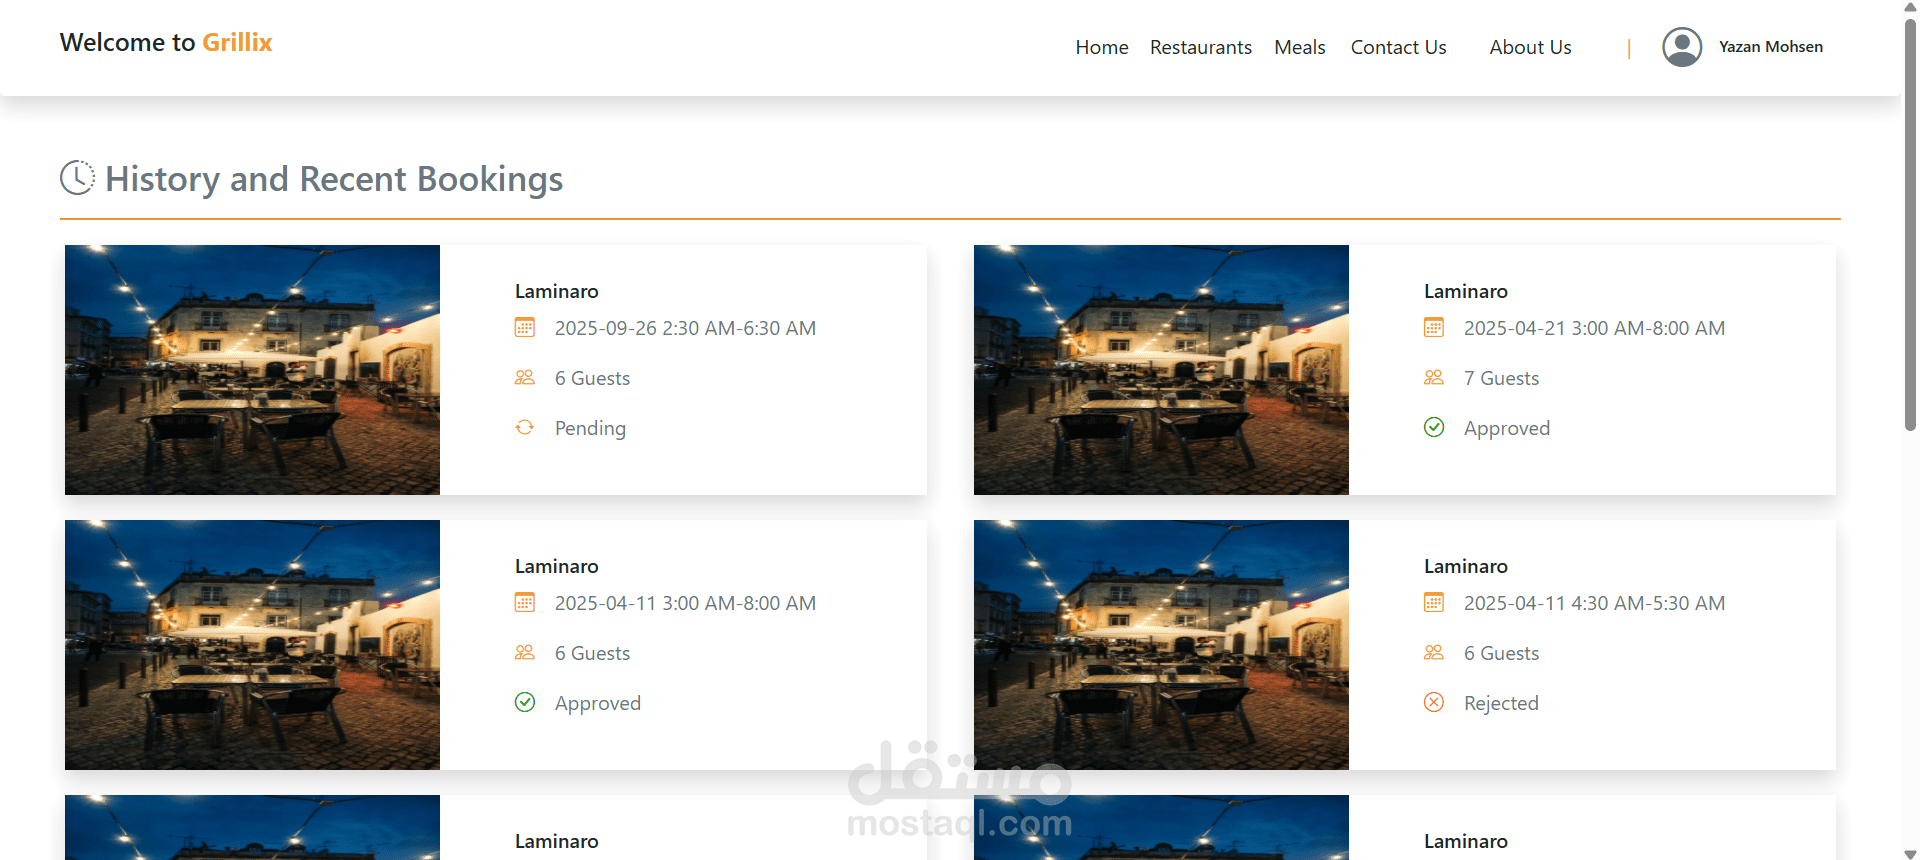Viewport: 1920px width, 860px height.
Task: Click guests icon in the 2025-09-26 booking
Action: [x=525, y=377]
